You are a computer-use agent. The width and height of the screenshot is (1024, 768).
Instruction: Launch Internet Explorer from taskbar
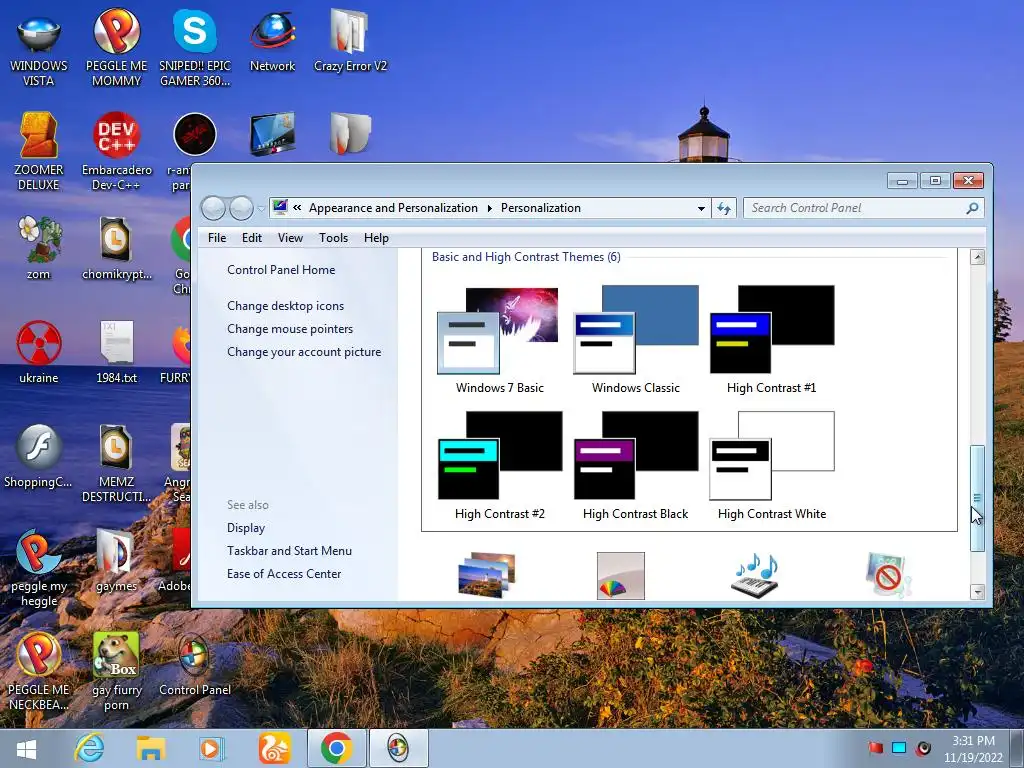click(x=89, y=748)
